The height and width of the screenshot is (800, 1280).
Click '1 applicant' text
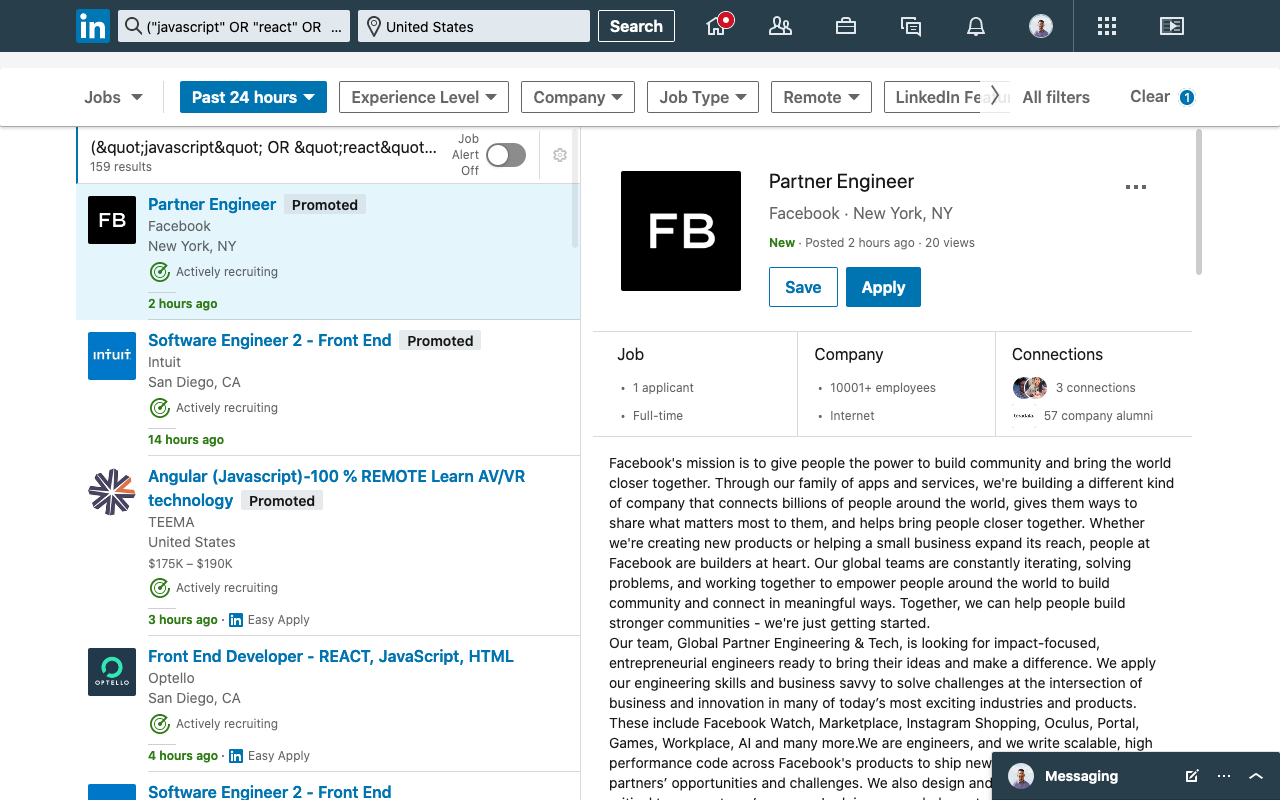pyautogui.click(x=663, y=388)
